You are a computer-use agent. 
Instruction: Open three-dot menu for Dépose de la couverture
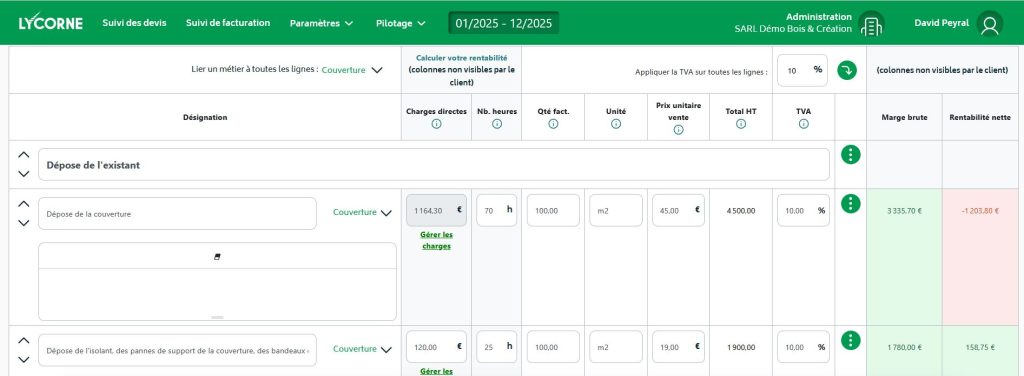[x=850, y=204]
